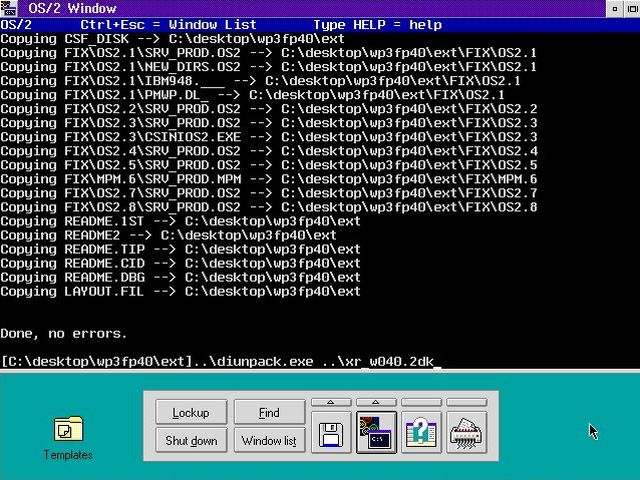Click the line copying FIX\MPM.6\SRV_PROD.MPM
The image size is (640, 480).
pyautogui.click(x=269, y=179)
